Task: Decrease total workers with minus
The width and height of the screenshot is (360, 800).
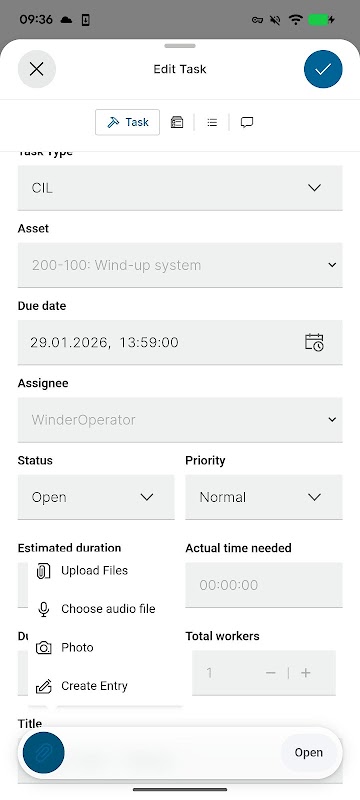Action: 271,673
